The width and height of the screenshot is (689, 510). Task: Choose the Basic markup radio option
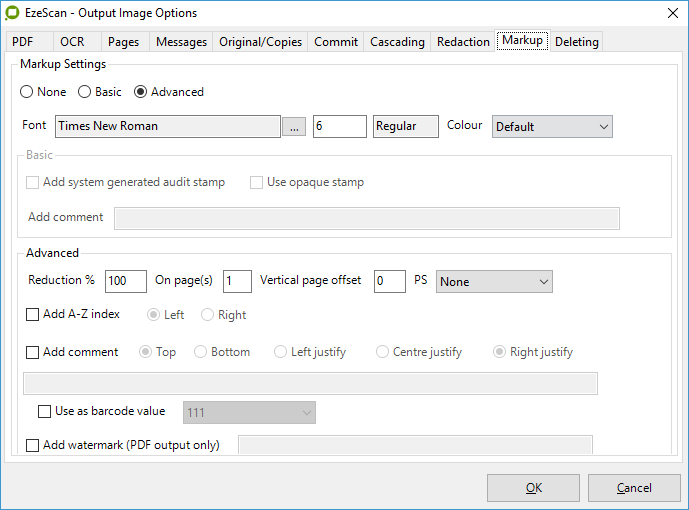coord(85,92)
